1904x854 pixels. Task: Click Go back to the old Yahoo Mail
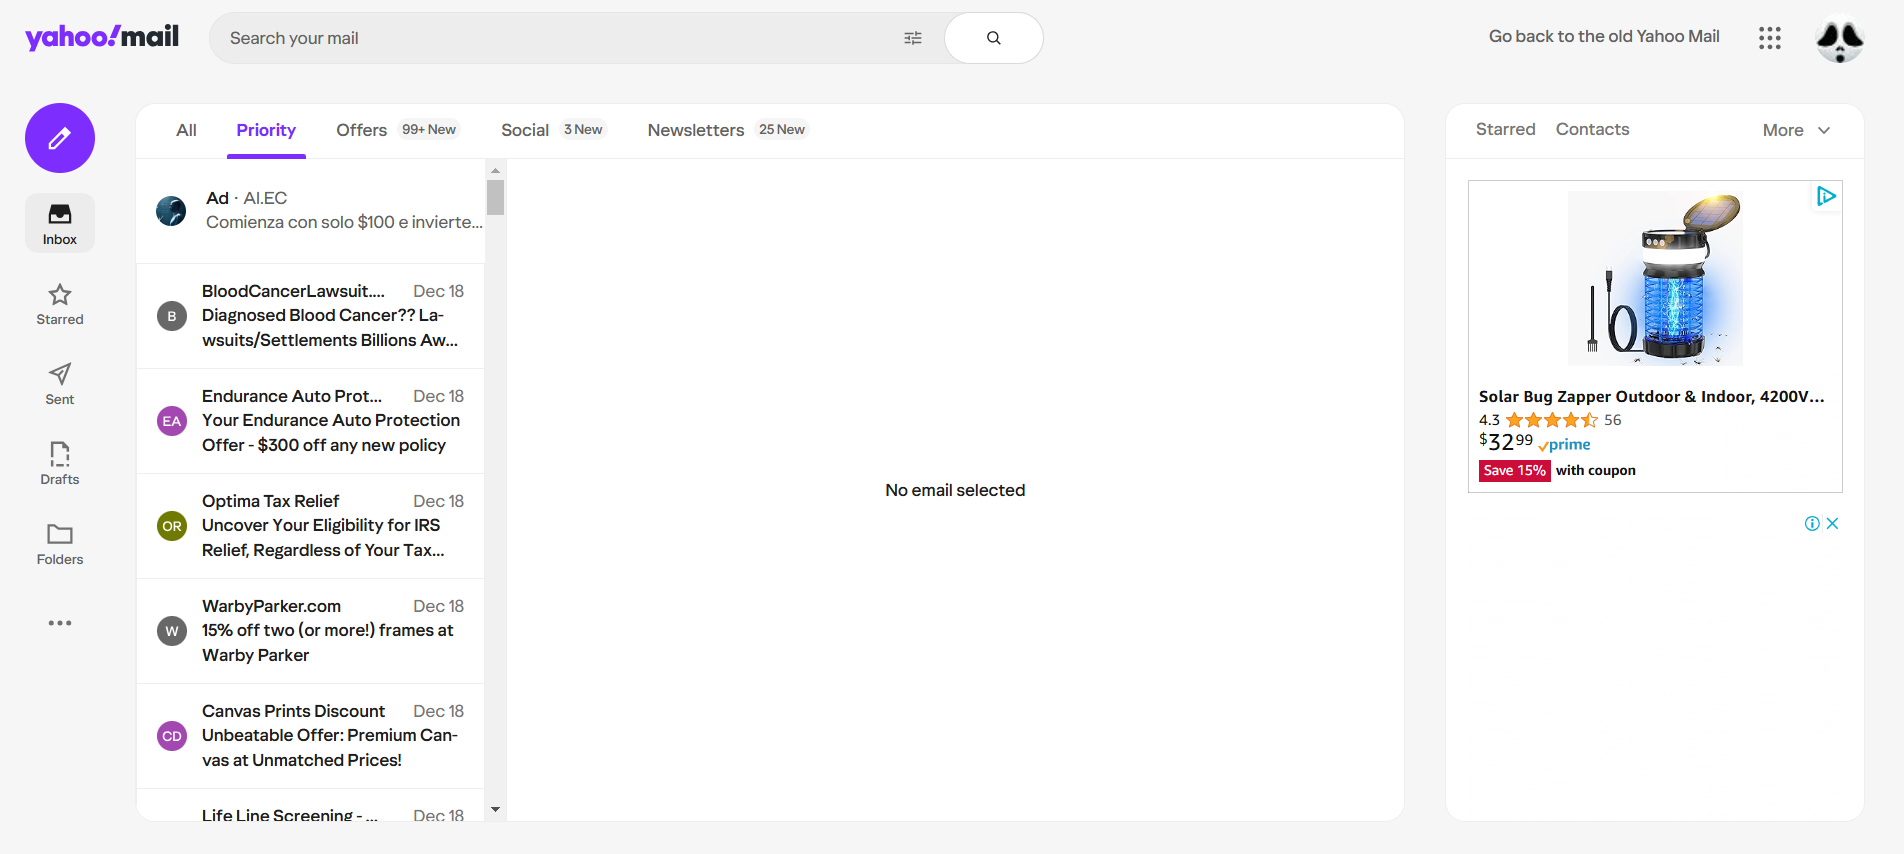pos(1603,37)
